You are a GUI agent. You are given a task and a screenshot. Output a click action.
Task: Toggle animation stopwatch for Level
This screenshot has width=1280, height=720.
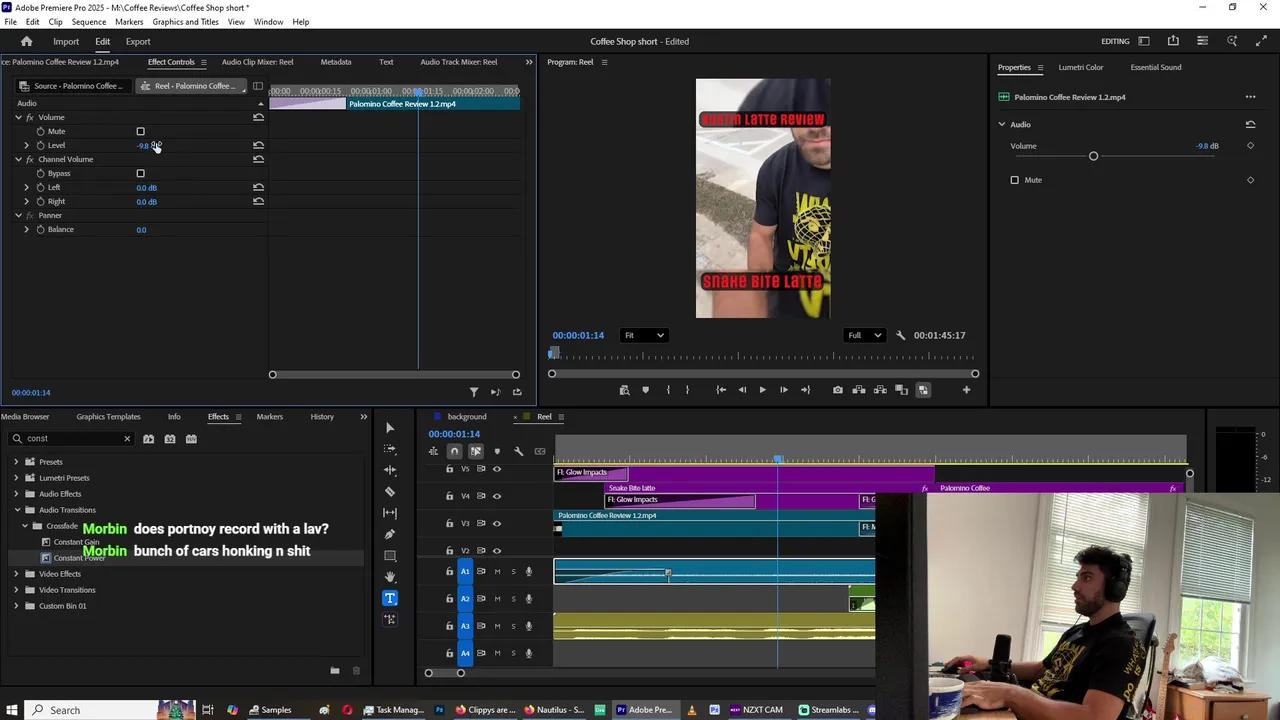coord(40,145)
